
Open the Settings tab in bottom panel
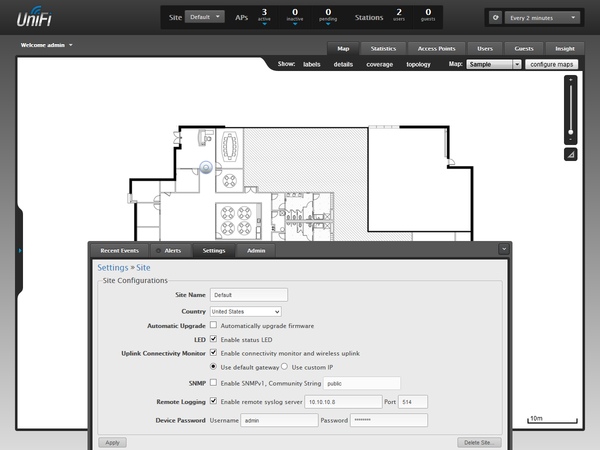point(214,251)
